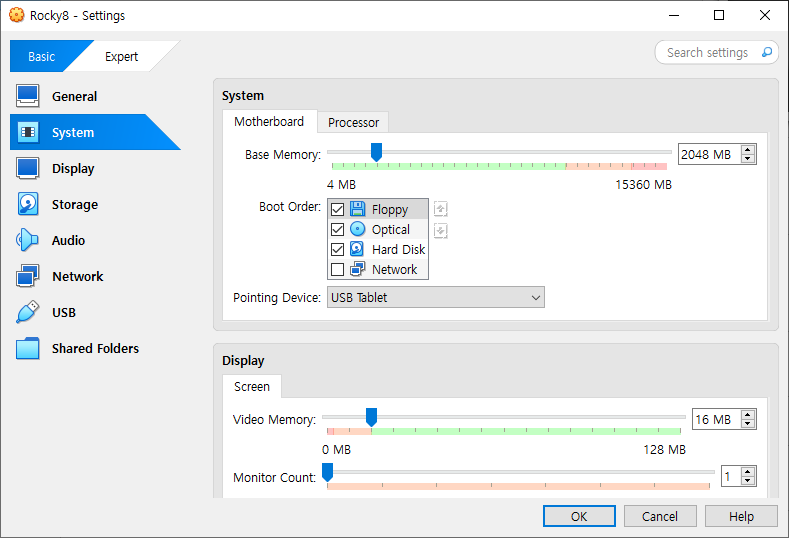Open Audio label in the sidebar
This screenshot has height=538, width=789.
68,241
